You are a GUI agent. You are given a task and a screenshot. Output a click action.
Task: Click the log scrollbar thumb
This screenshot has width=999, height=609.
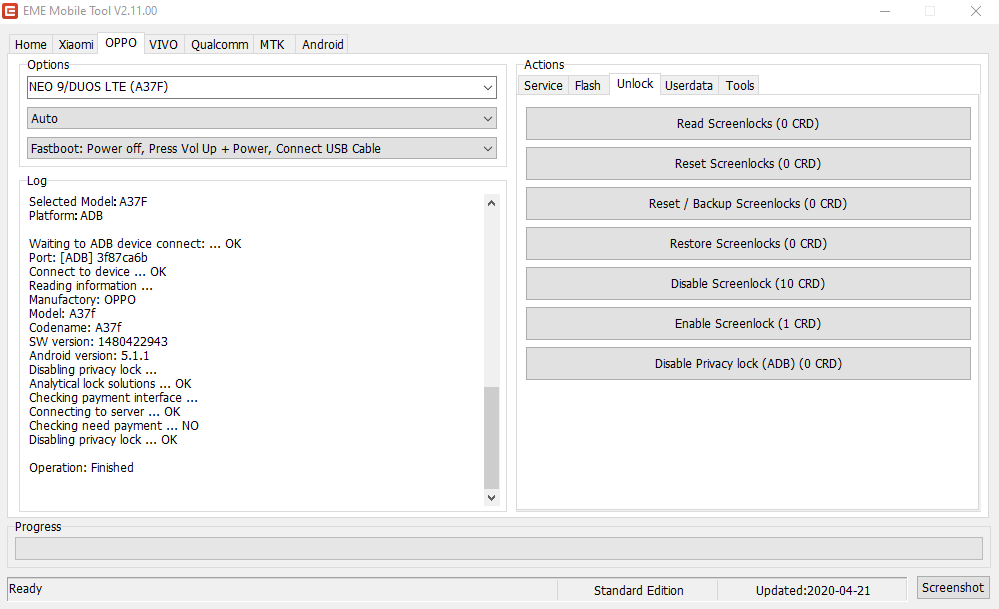click(491, 437)
